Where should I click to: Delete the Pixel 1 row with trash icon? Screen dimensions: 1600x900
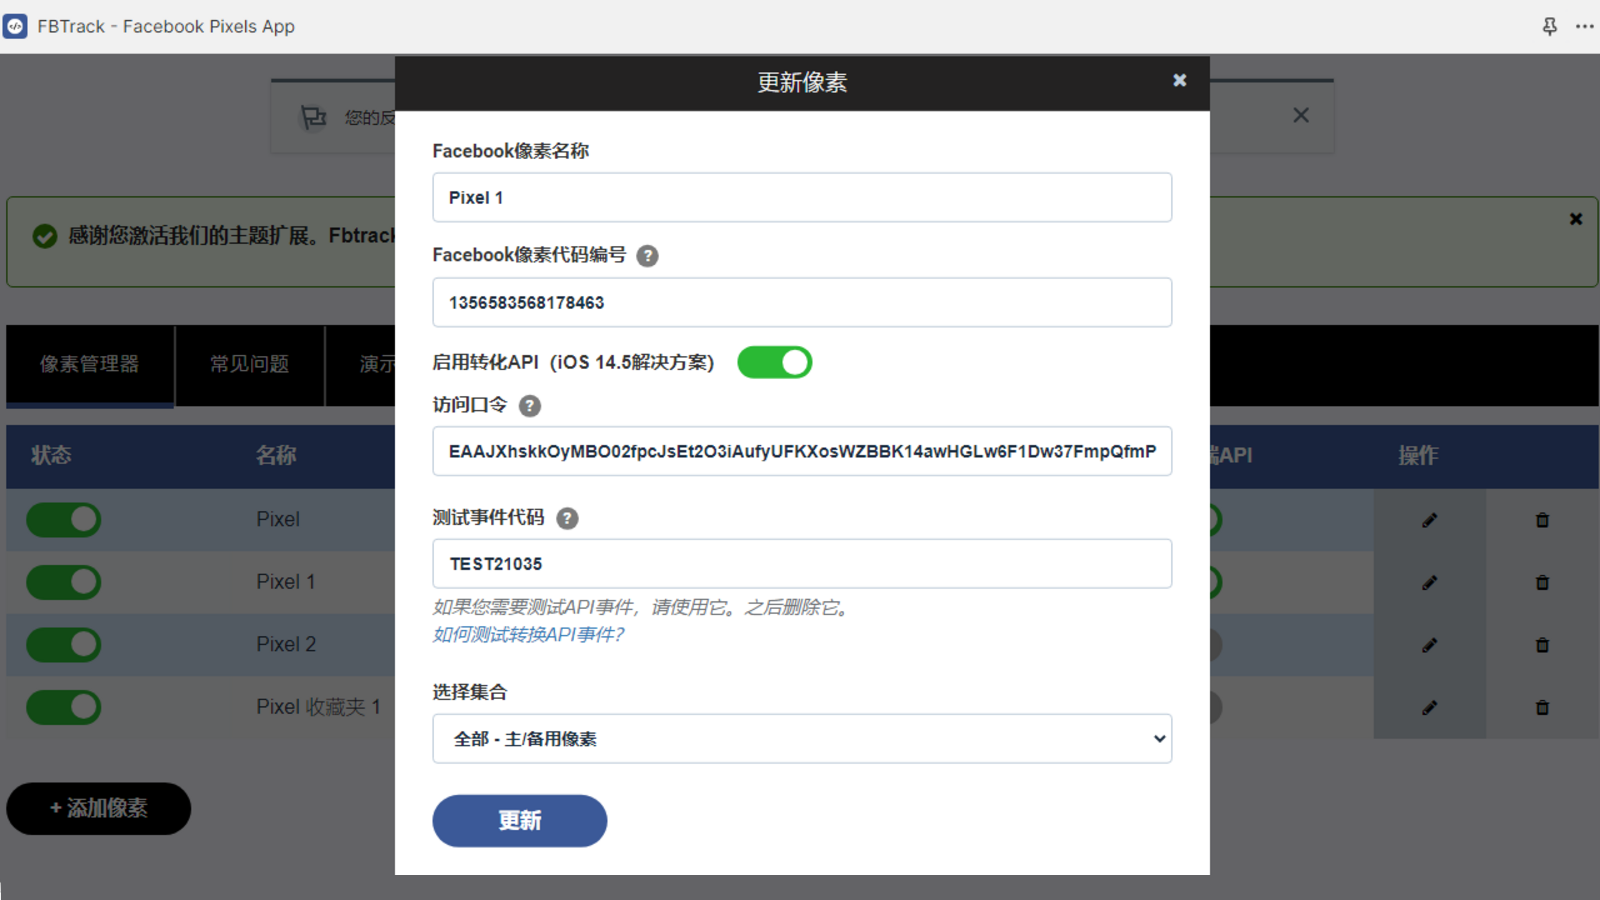click(1542, 582)
